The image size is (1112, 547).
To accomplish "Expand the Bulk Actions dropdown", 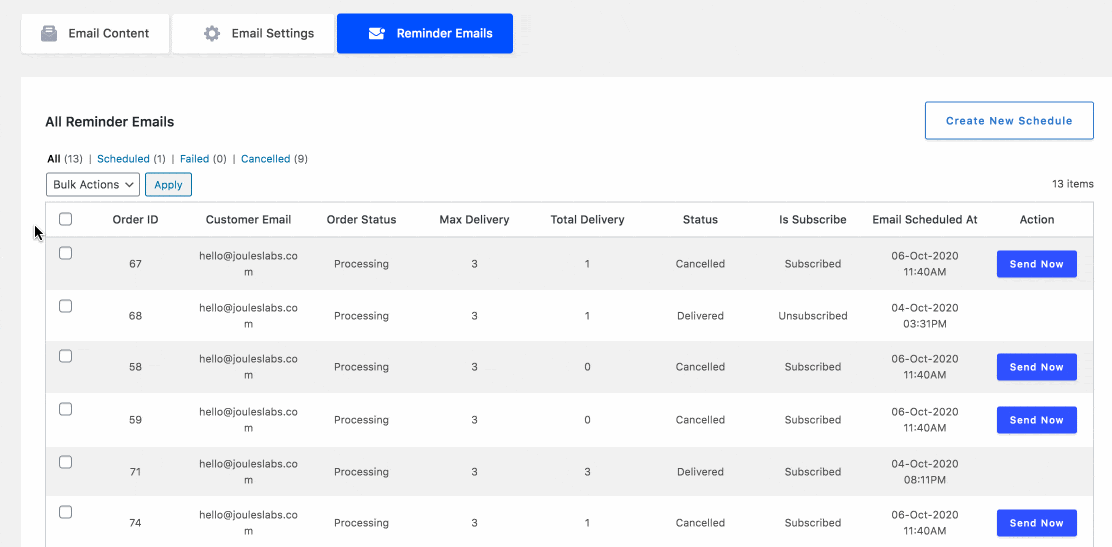I will (93, 185).
